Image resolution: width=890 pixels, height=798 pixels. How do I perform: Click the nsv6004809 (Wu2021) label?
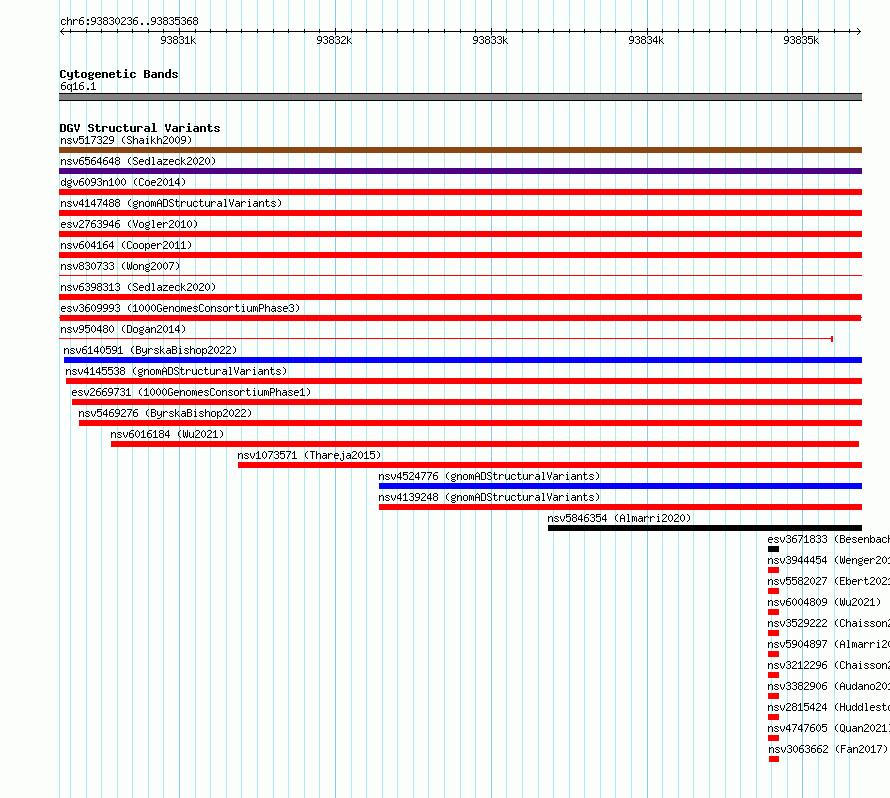[824, 602]
